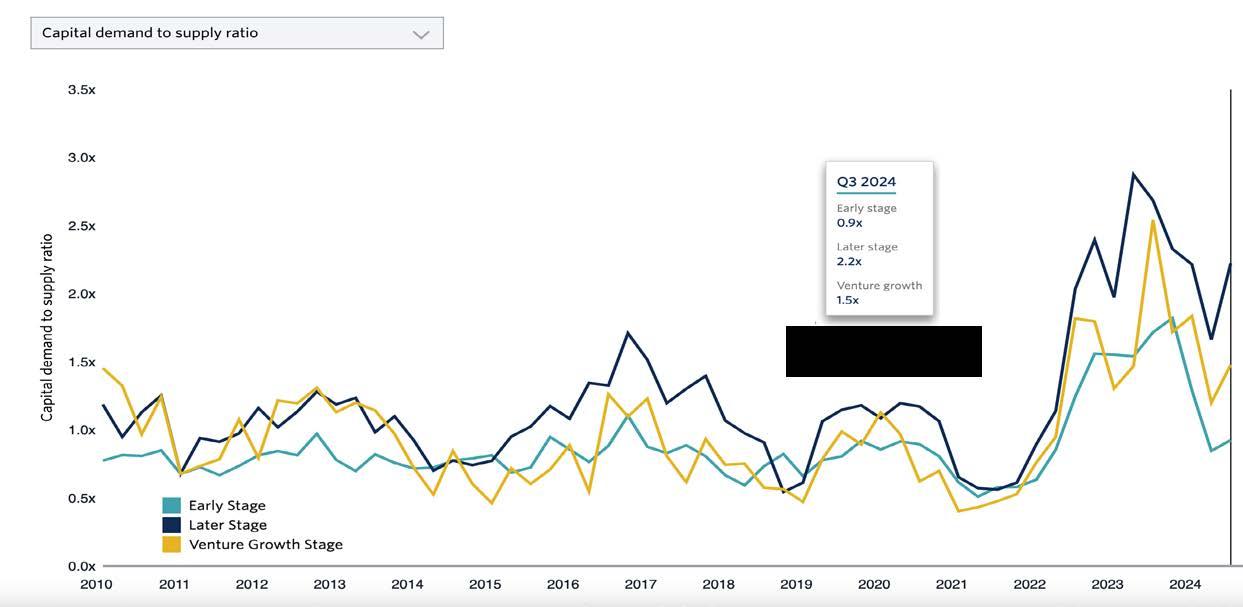Toggle the Venture Growth Stage legend label
This screenshot has height=607, width=1243.
click(x=265, y=544)
